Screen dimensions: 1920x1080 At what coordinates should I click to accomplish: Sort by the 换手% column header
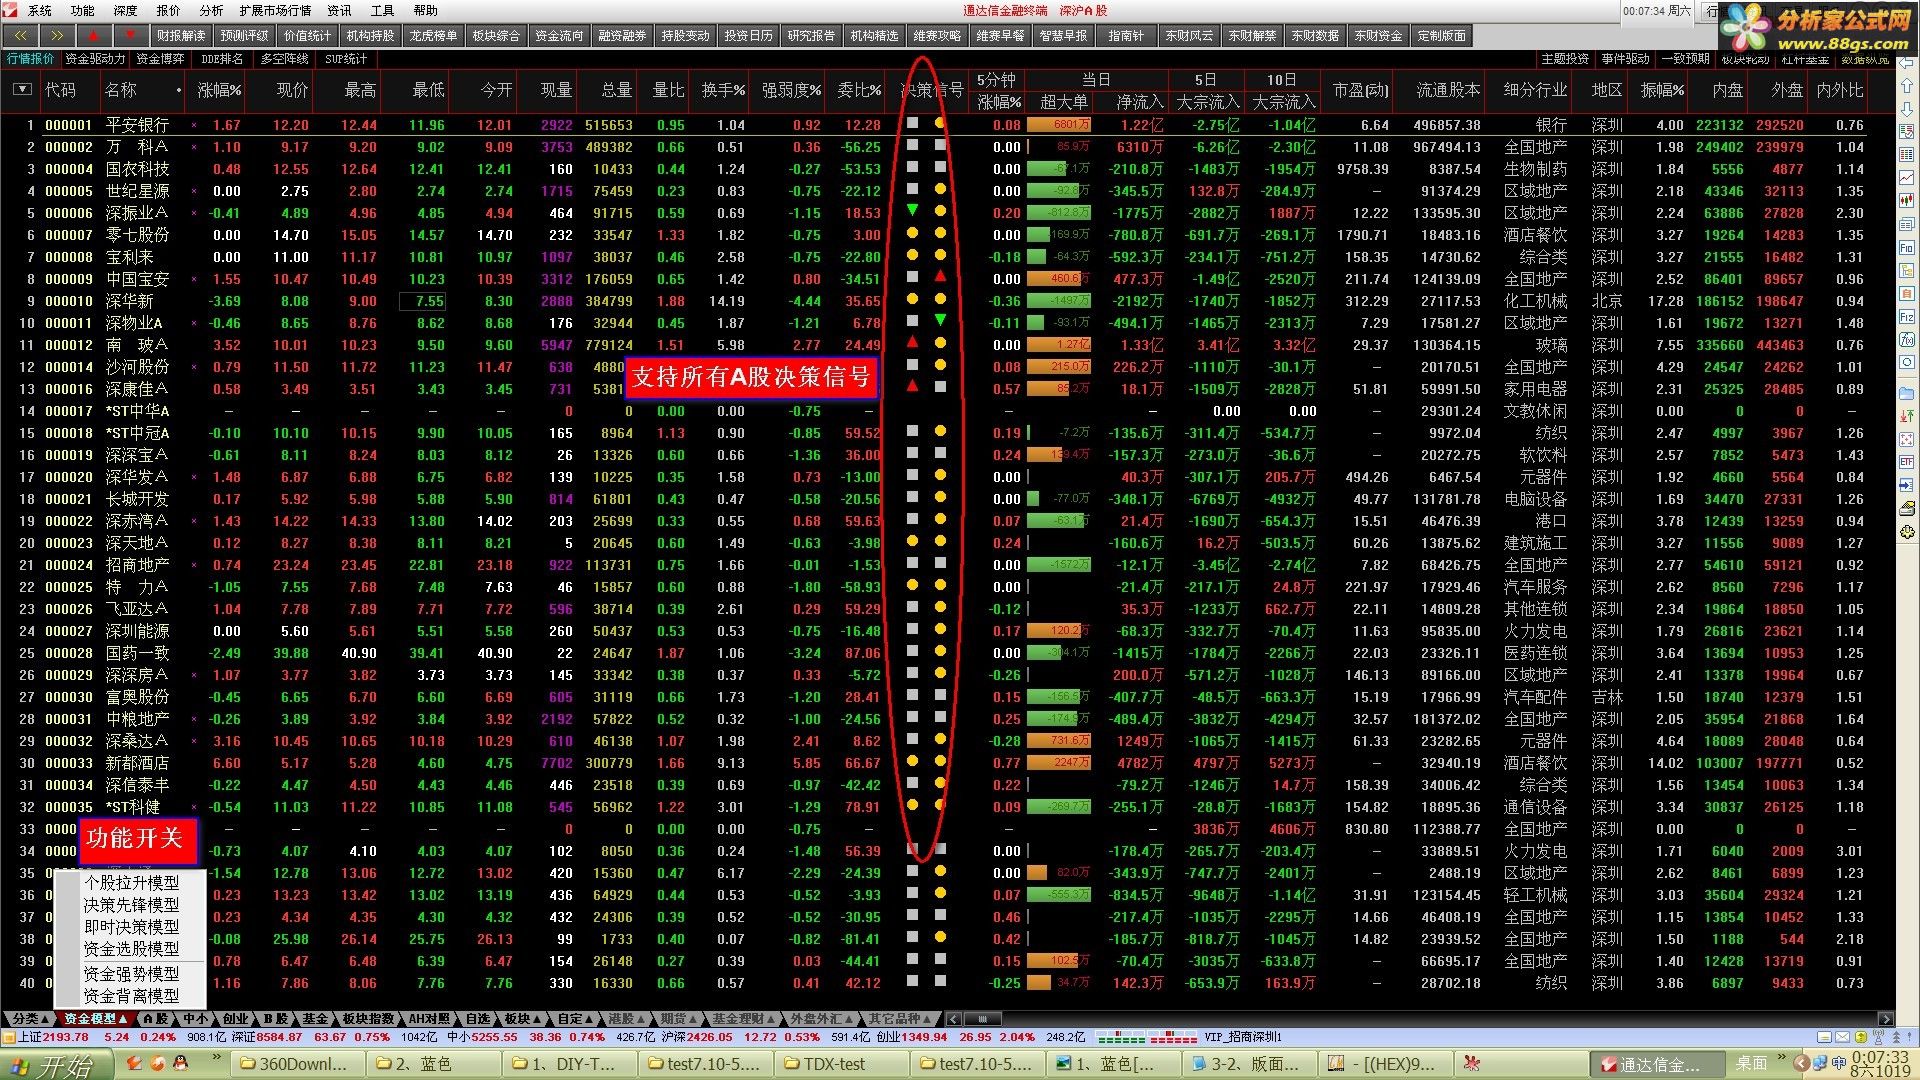[x=723, y=90]
